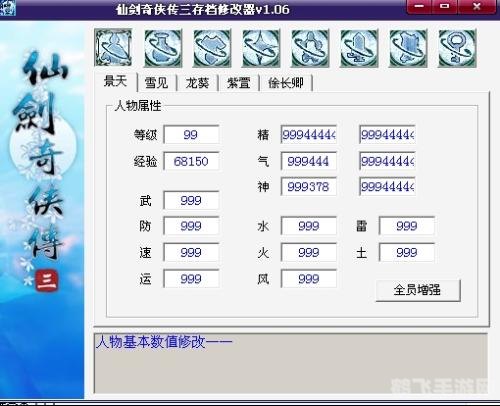Click the 人物属性 group label
This screenshot has width=500, height=406.
tap(138, 106)
